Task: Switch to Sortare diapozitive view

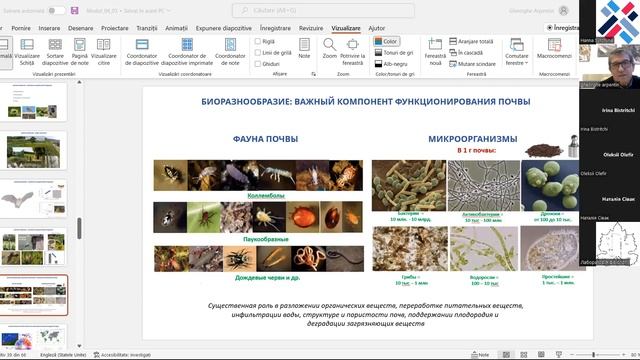Action: [55, 52]
